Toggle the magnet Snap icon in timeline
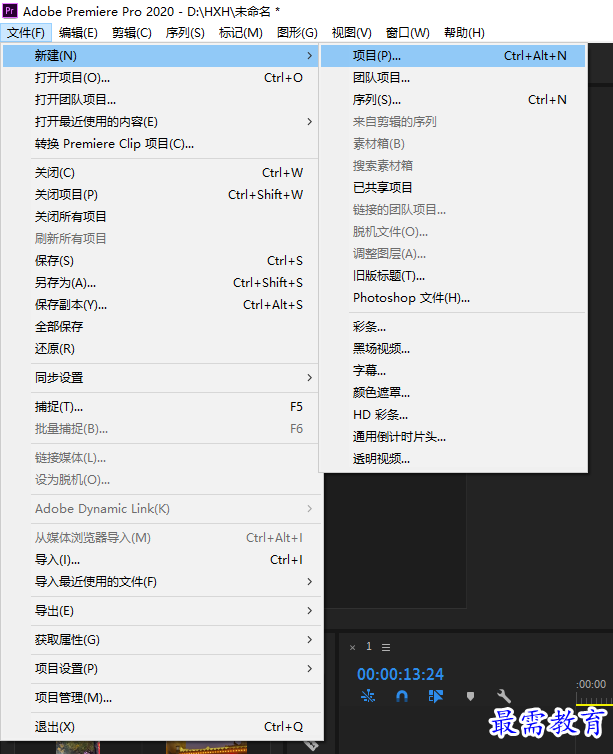This screenshot has height=754, width=613. coord(402,696)
